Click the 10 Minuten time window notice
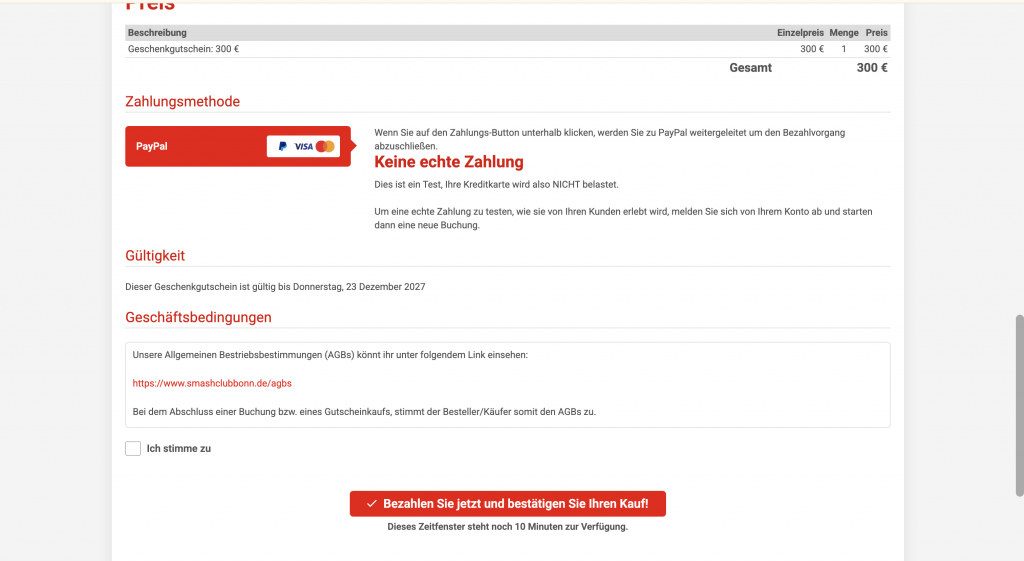Viewport: 1024px width, 561px height. tap(507, 527)
